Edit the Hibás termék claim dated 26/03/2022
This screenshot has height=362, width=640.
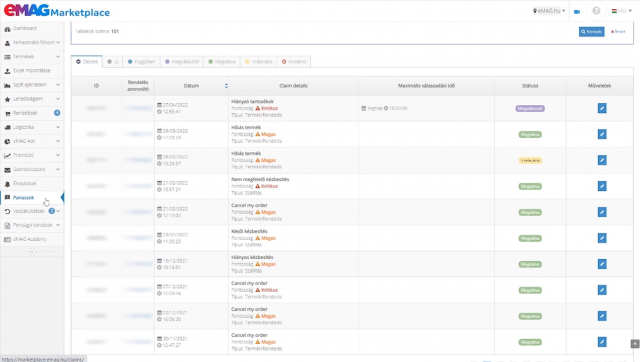602,134
